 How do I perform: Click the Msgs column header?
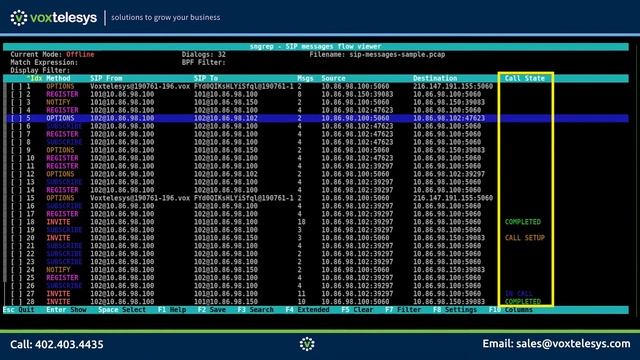pyautogui.click(x=305, y=78)
